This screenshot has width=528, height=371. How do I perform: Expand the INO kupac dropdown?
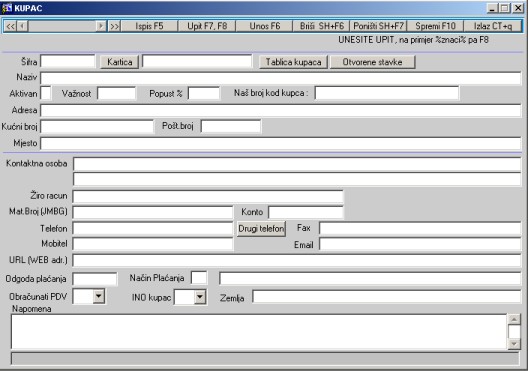coord(200,297)
